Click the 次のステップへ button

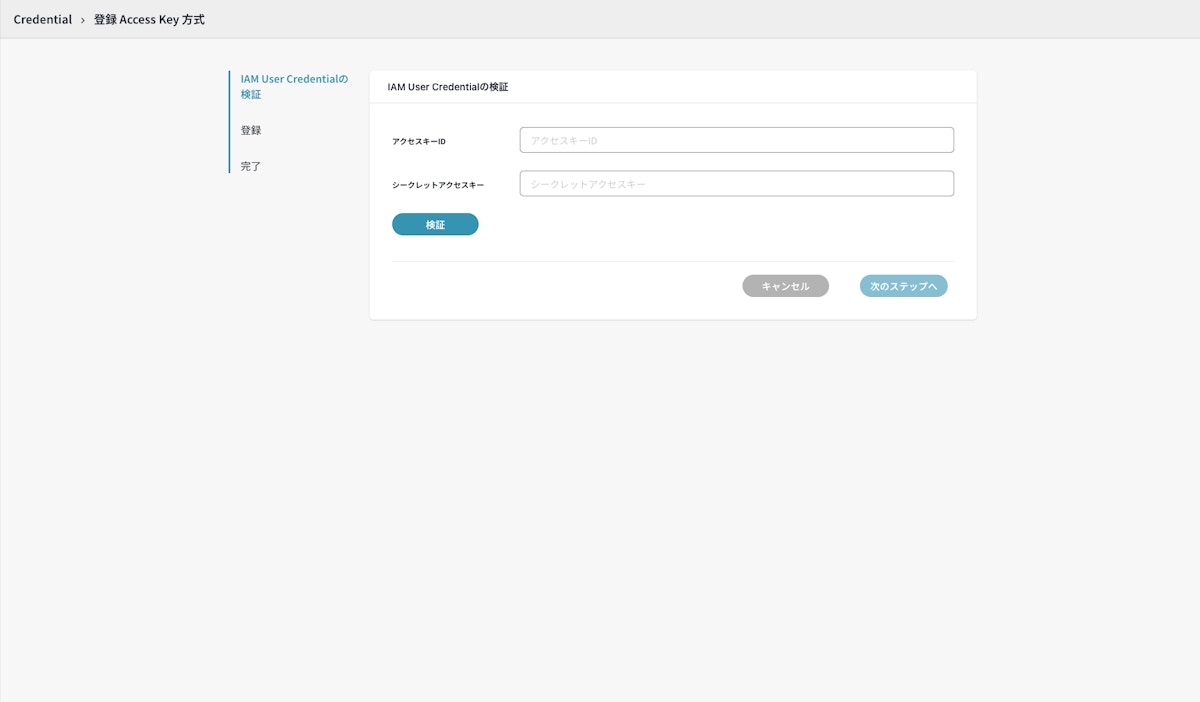click(x=904, y=286)
